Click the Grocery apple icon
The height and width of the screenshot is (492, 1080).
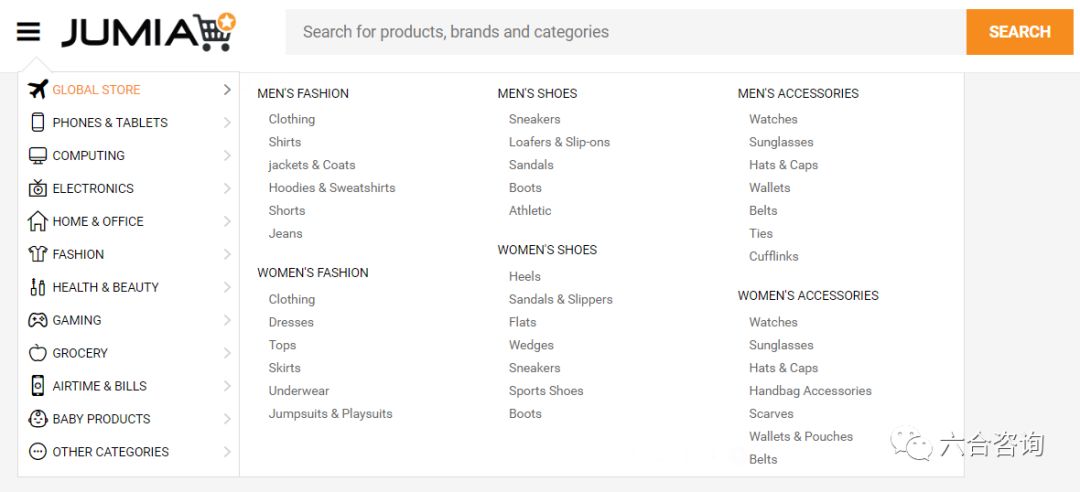38,353
